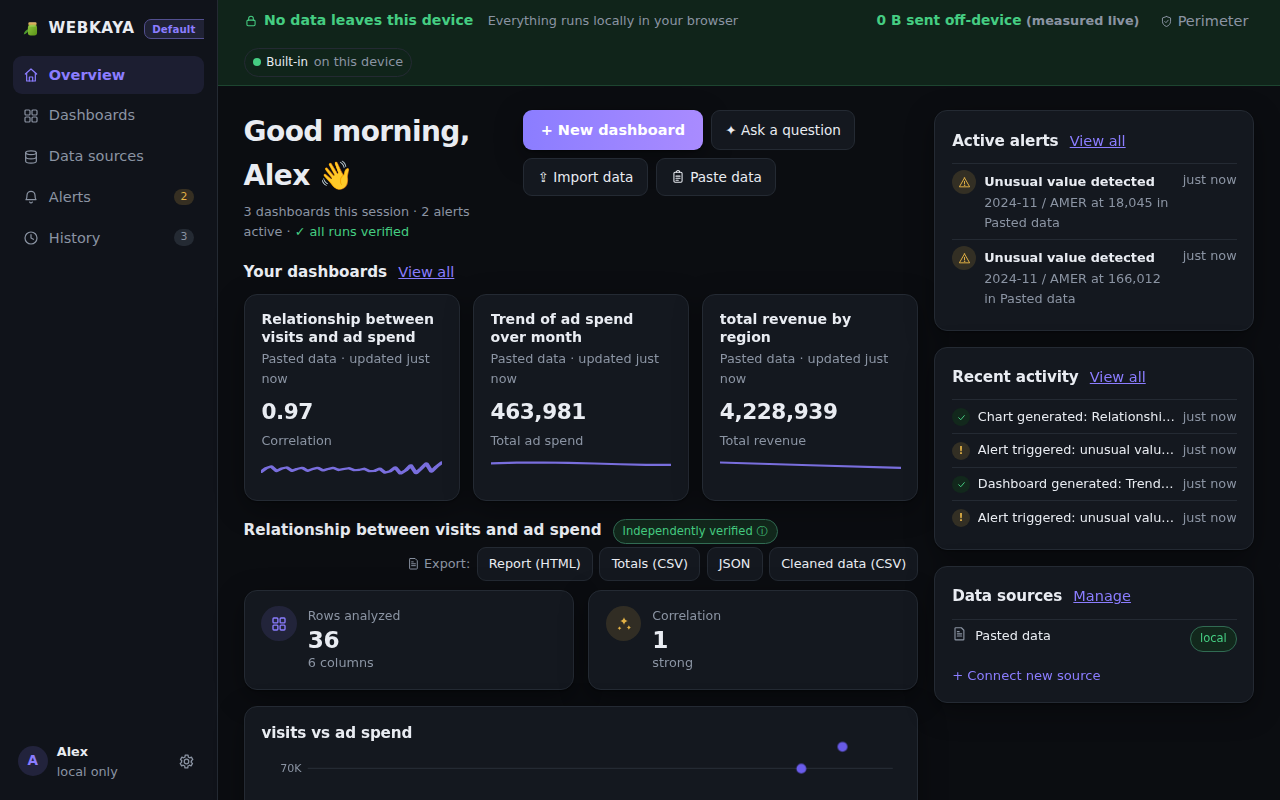
Task: Click check icon beside Dashboard generated
Action: (961, 484)
